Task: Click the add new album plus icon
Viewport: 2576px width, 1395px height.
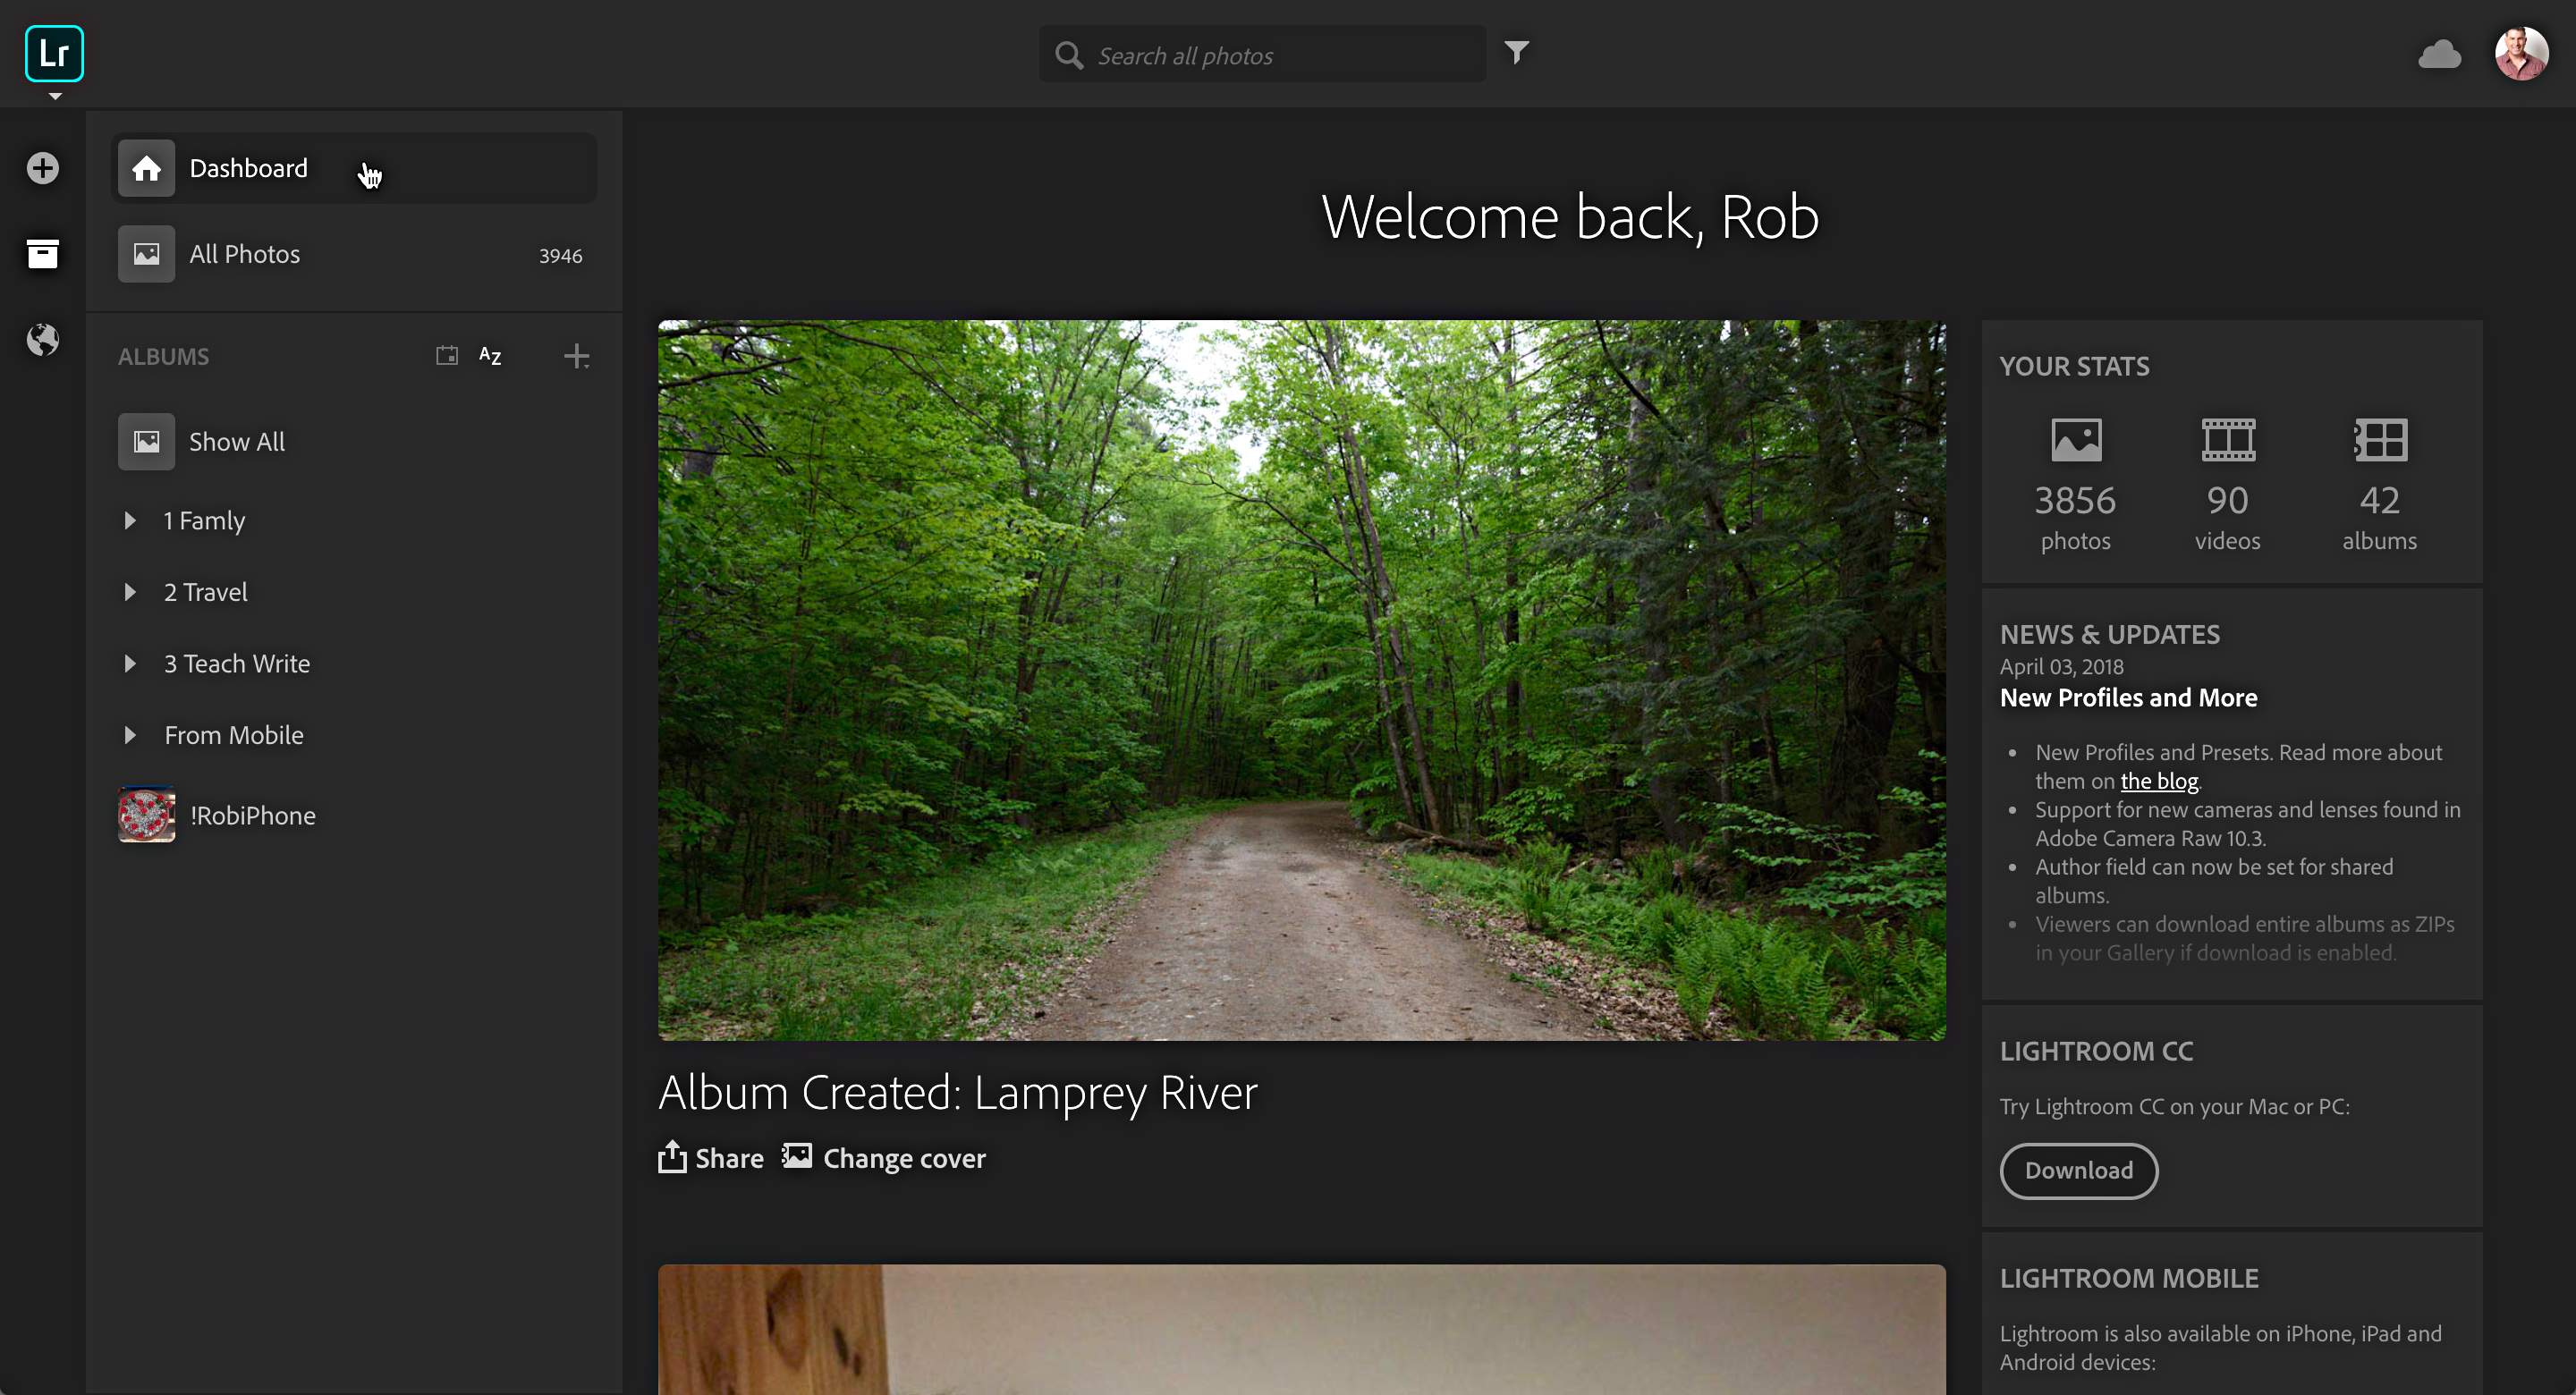Action: point(575,356)
